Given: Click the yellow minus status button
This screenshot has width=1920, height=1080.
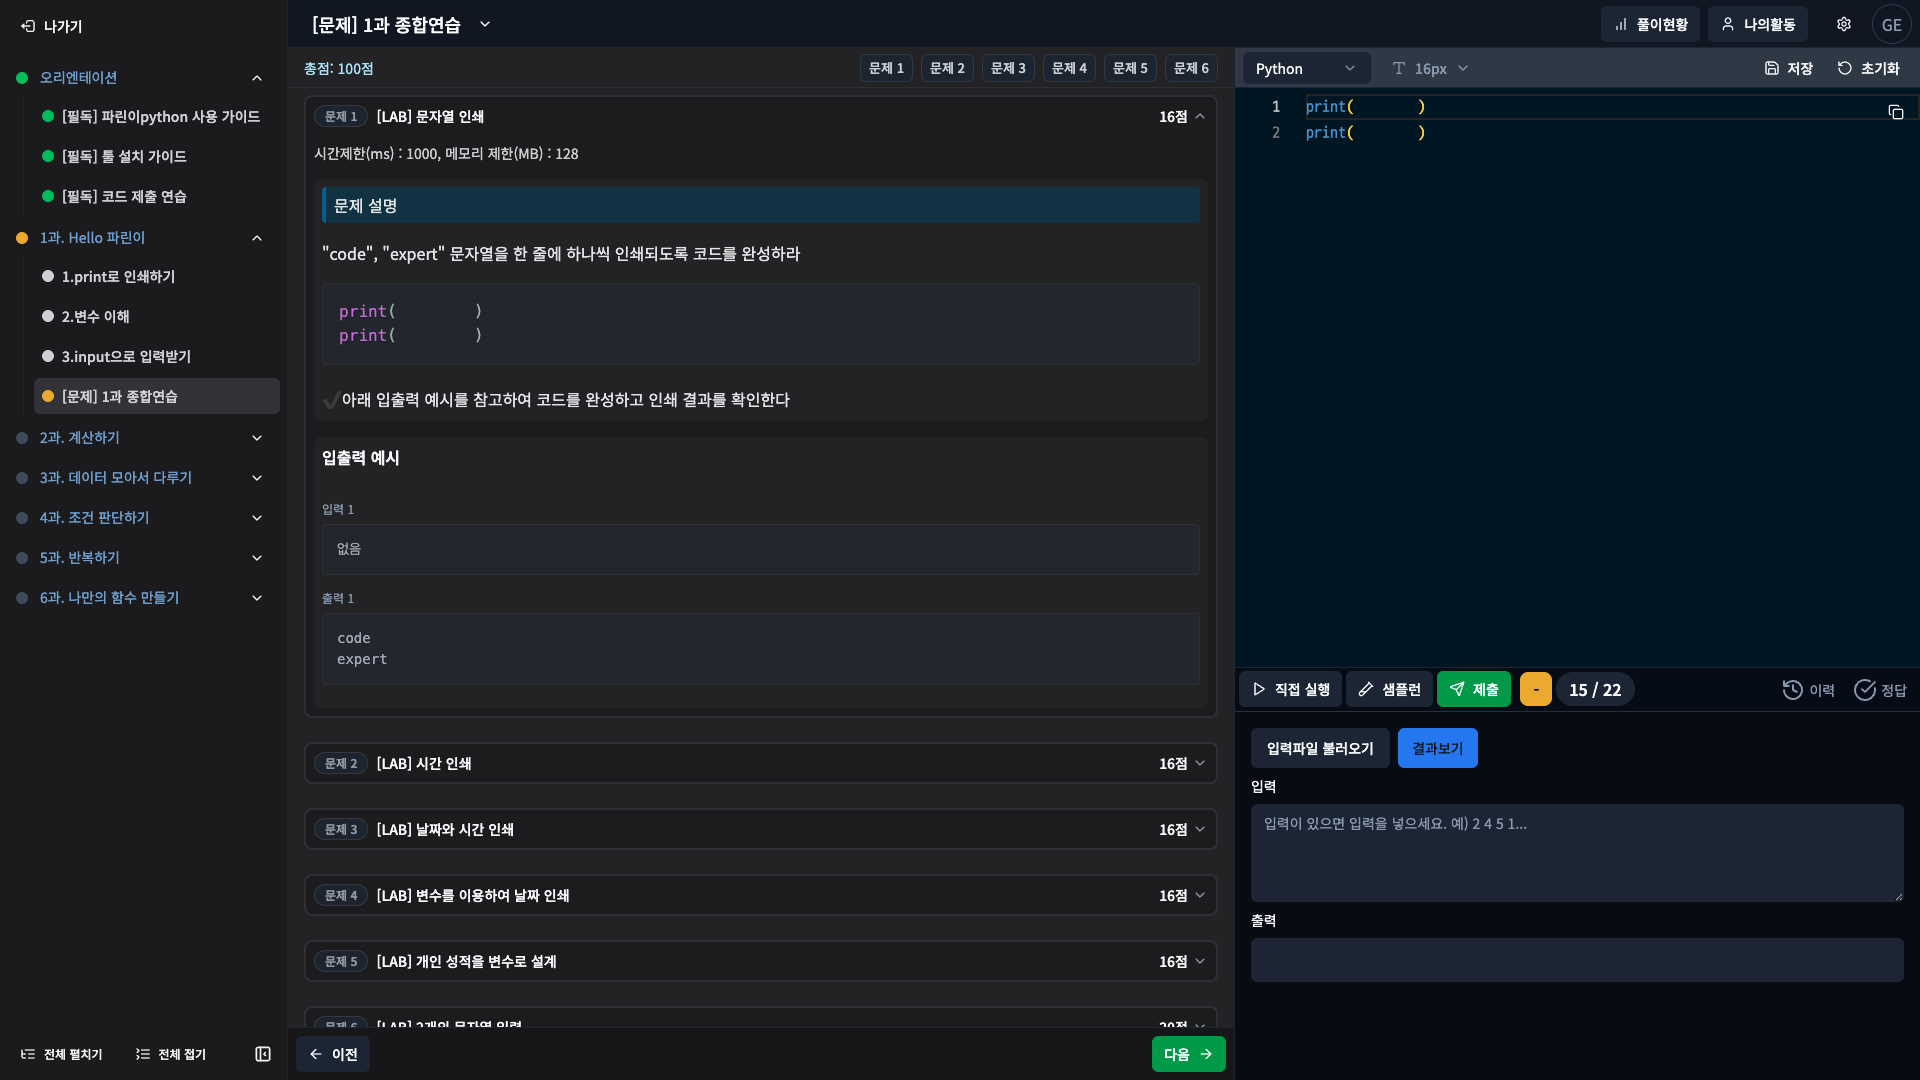Looking at the screenshot, I should coord(1535,690).
